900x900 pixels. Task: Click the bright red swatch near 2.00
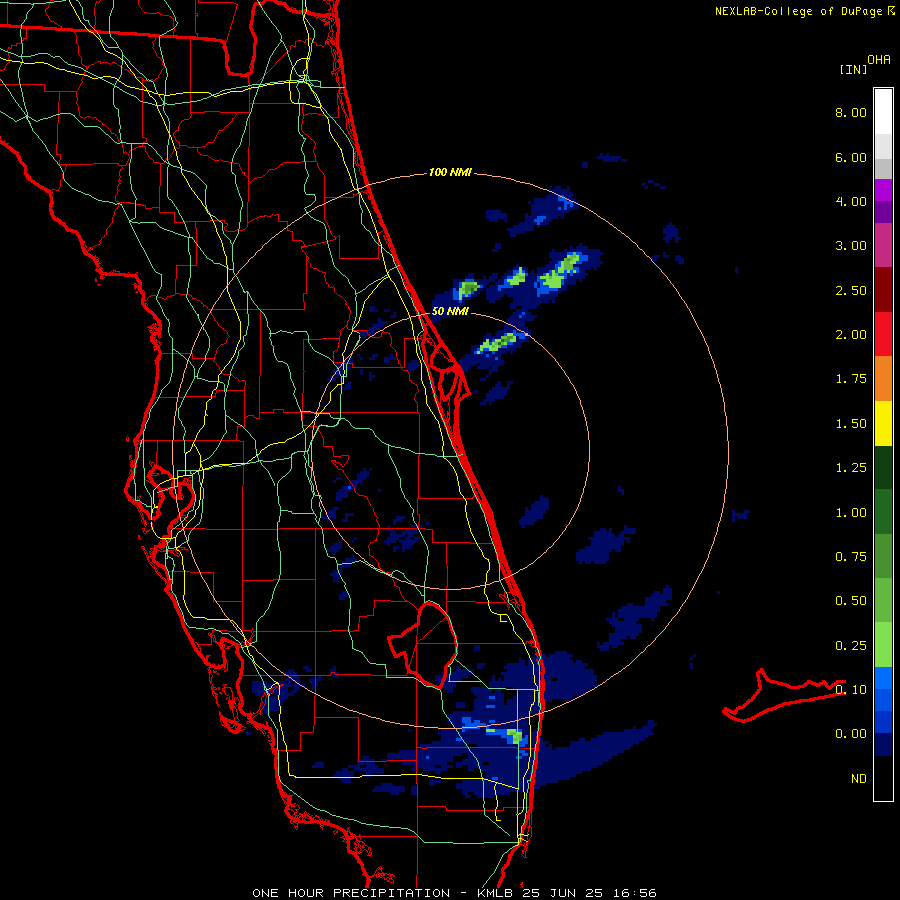click(x=883, y=334)
